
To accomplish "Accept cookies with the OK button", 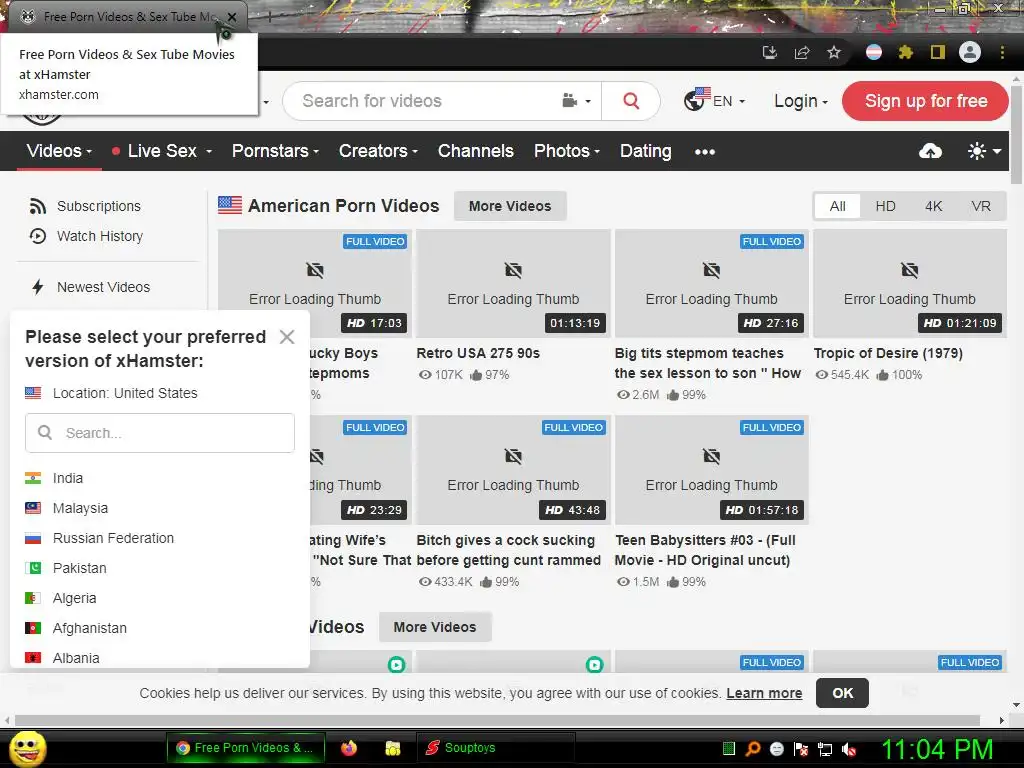I will point(842,693).
